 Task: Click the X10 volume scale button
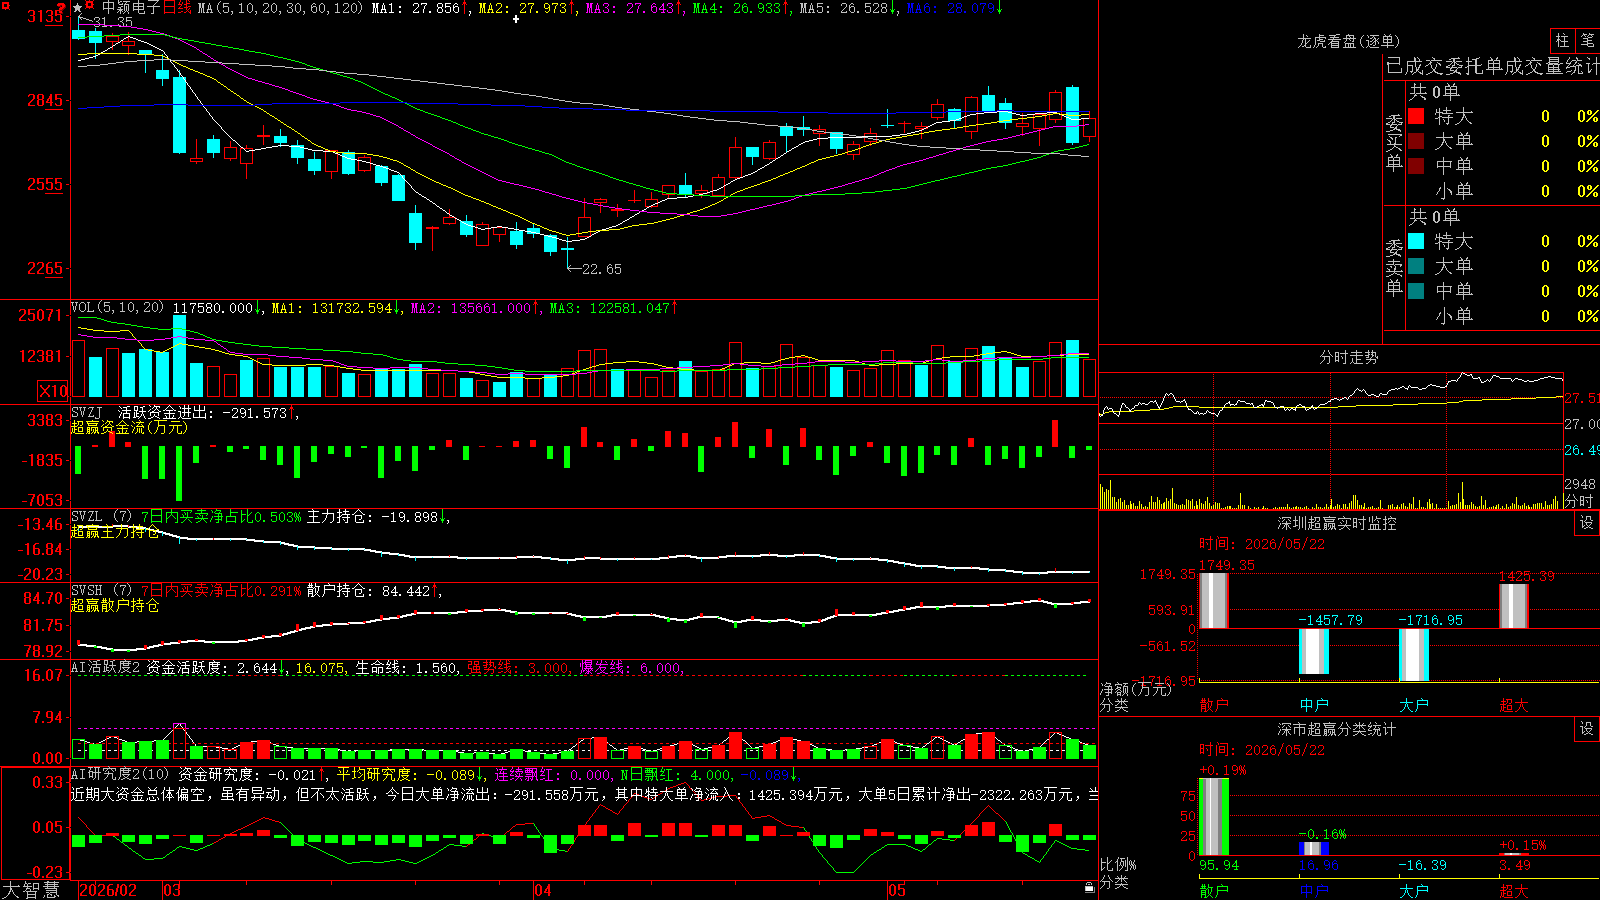pos(53,391)
